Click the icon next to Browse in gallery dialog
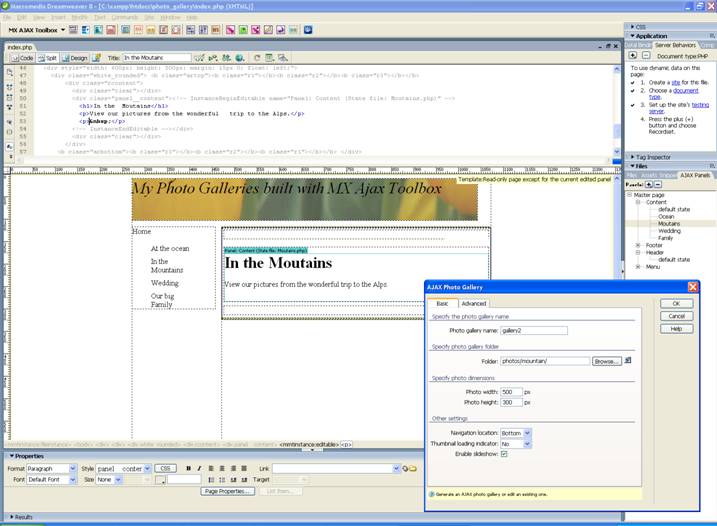This screenshot has width=717, height=526. (x=628, y=360)
